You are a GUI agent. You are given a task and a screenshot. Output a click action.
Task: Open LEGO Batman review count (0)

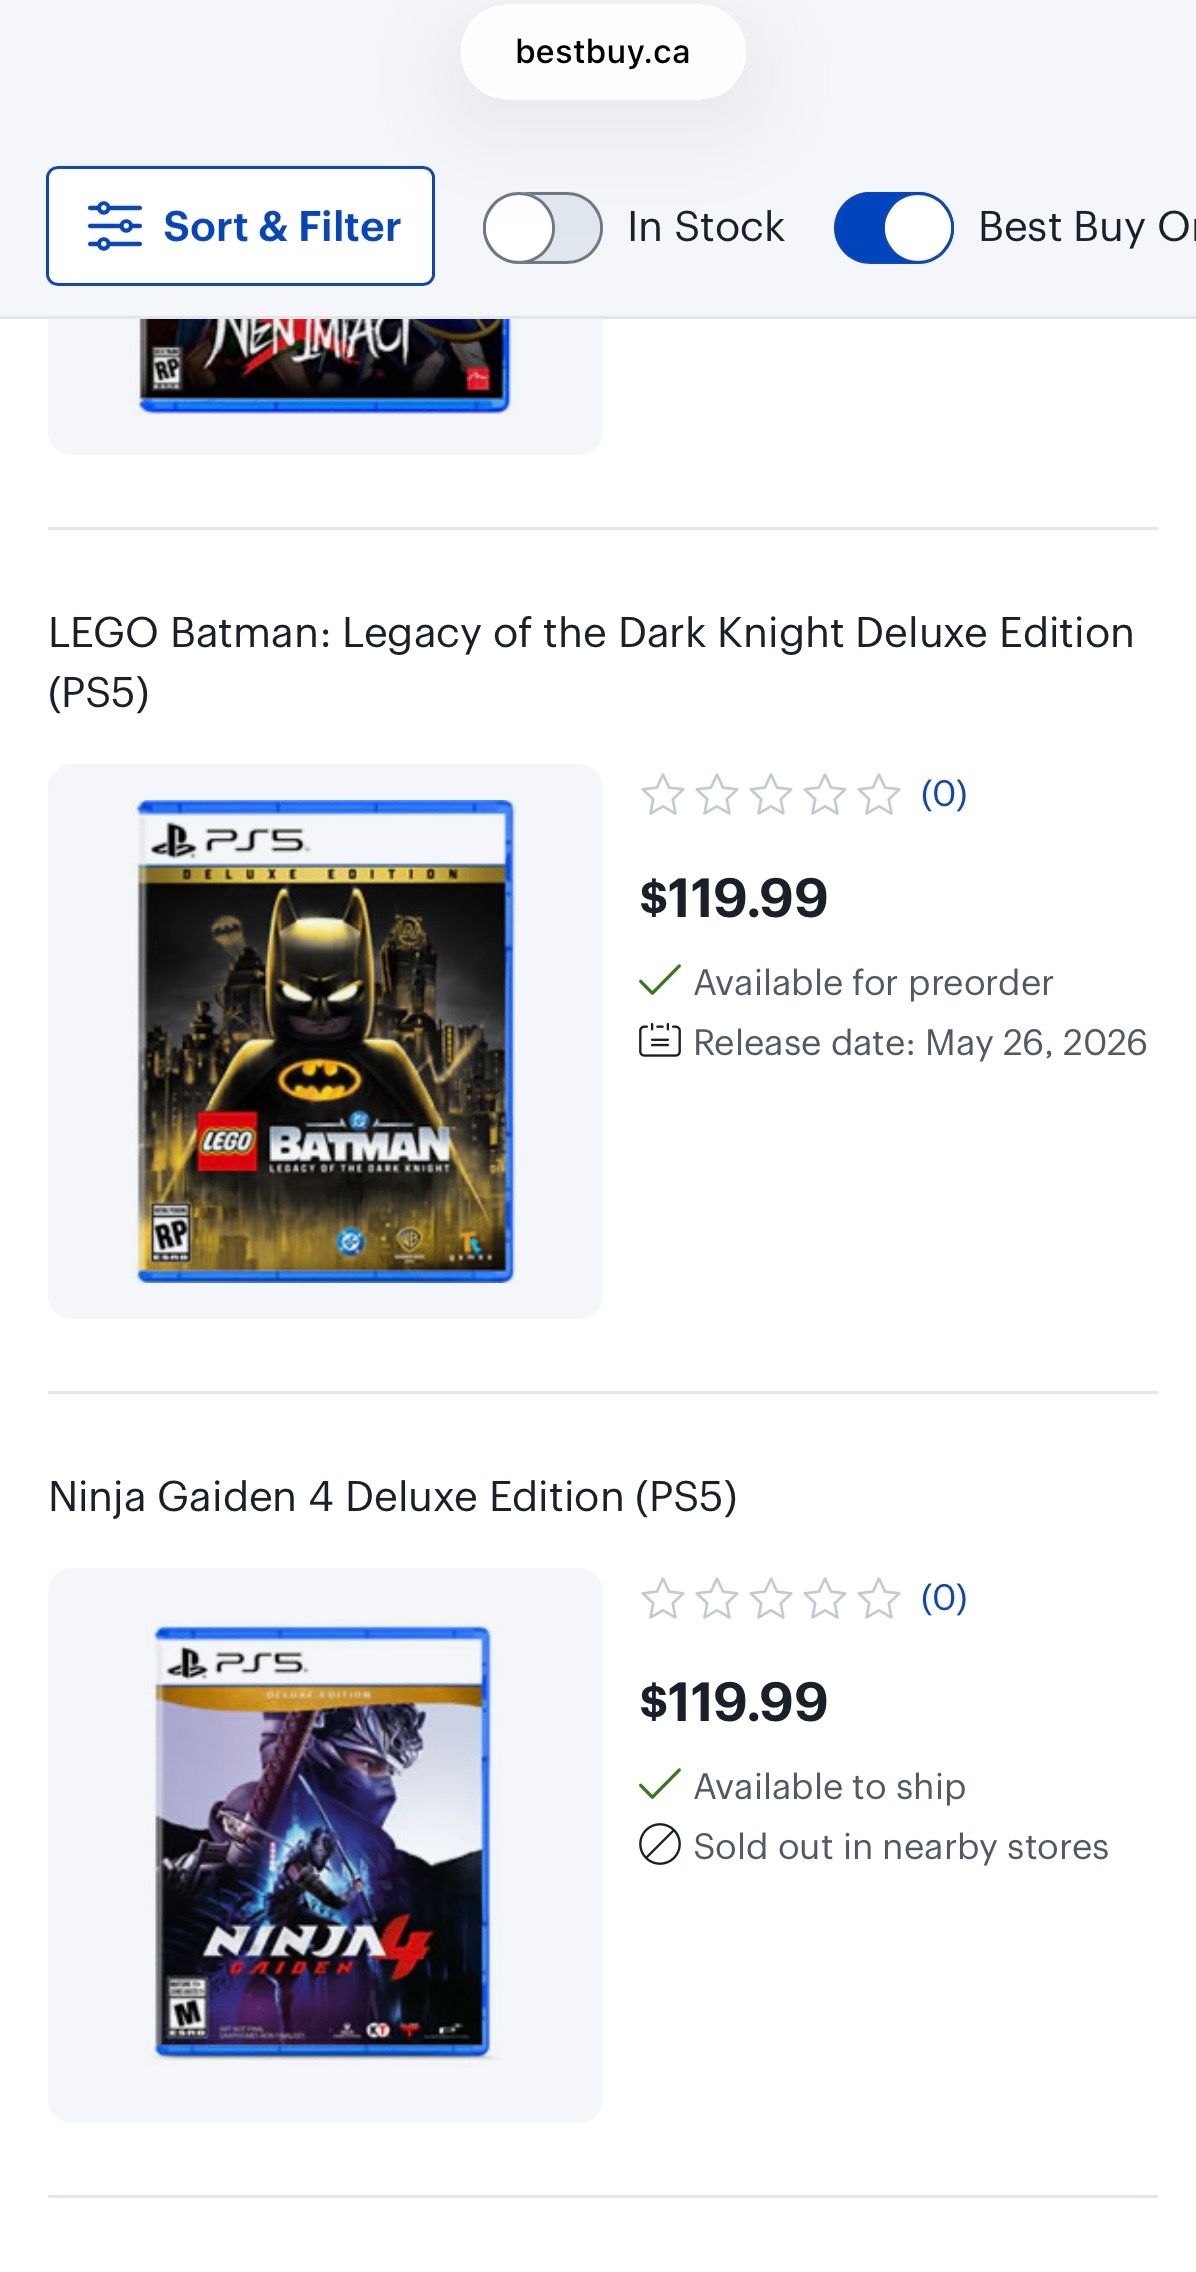943,795
